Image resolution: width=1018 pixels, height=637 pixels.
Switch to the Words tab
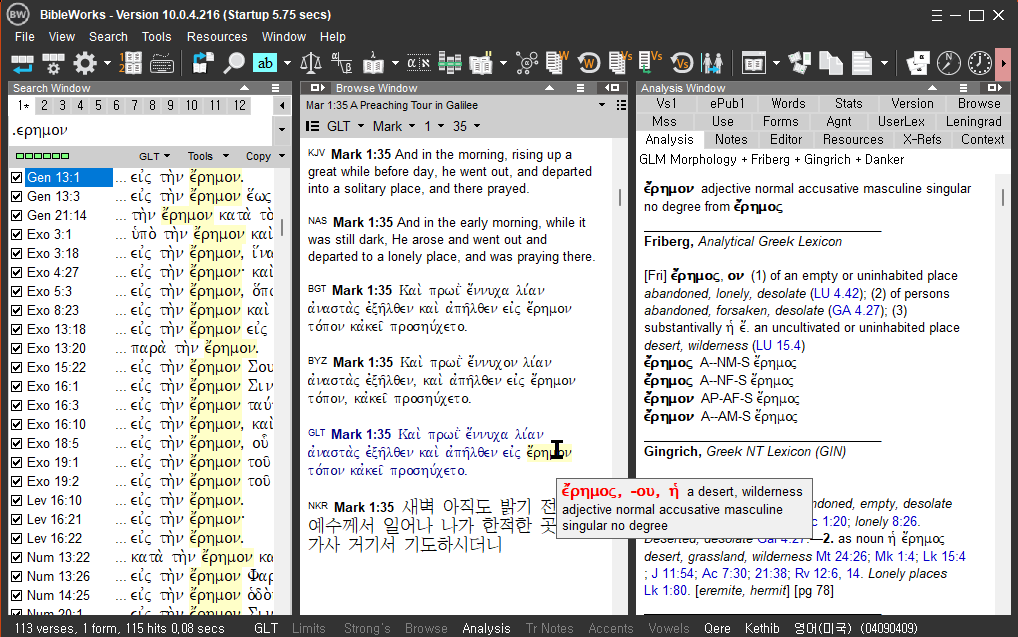(788, 103)
